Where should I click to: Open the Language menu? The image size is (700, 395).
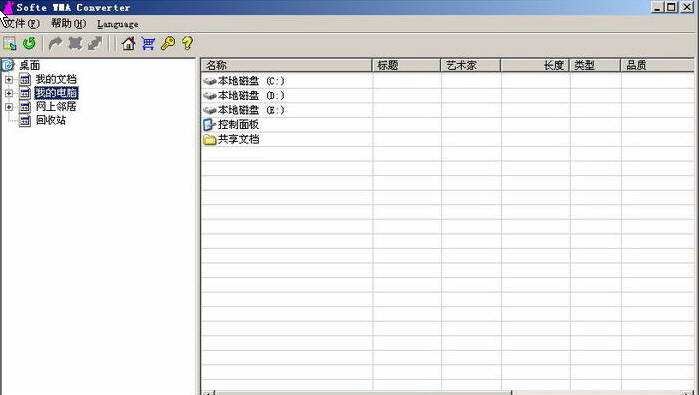[118, 24]
